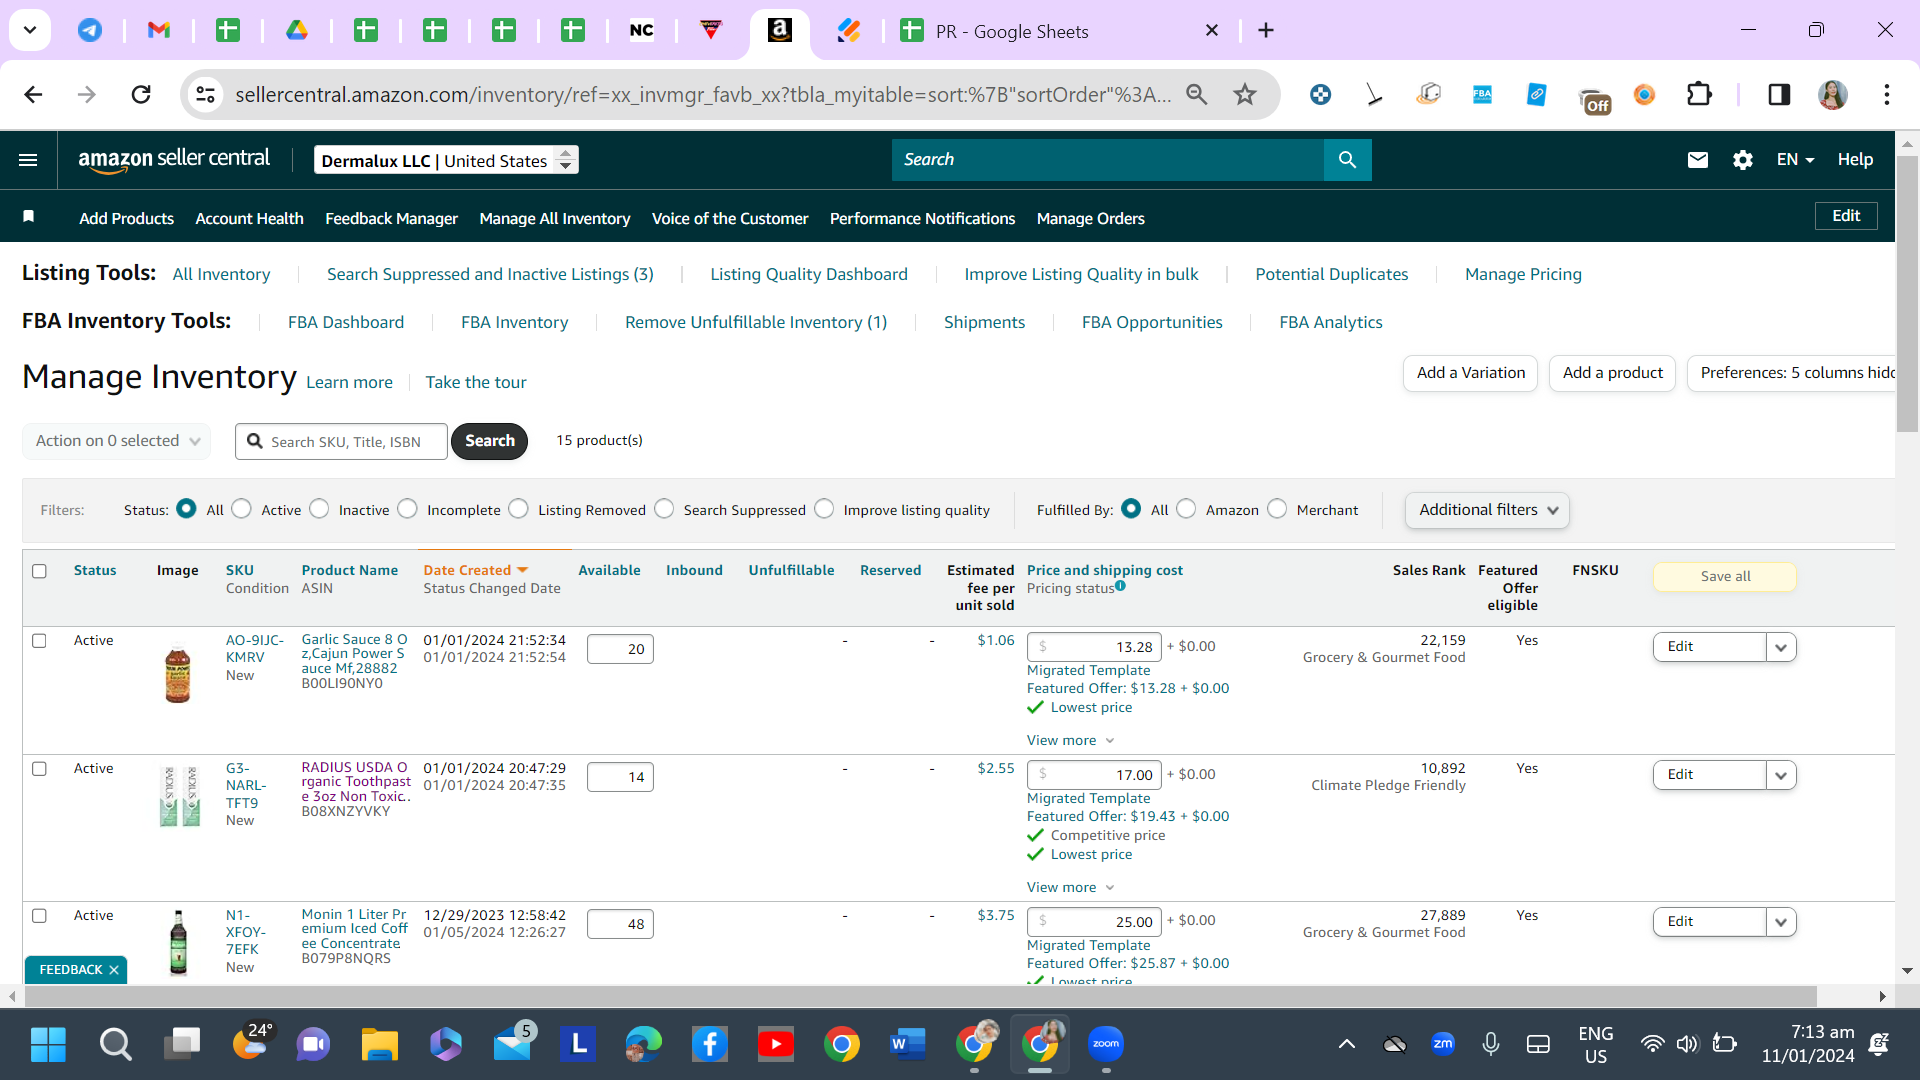Launch YouTube from the taskbar
The image size is (1920, 1080).
pos(775,1044)
